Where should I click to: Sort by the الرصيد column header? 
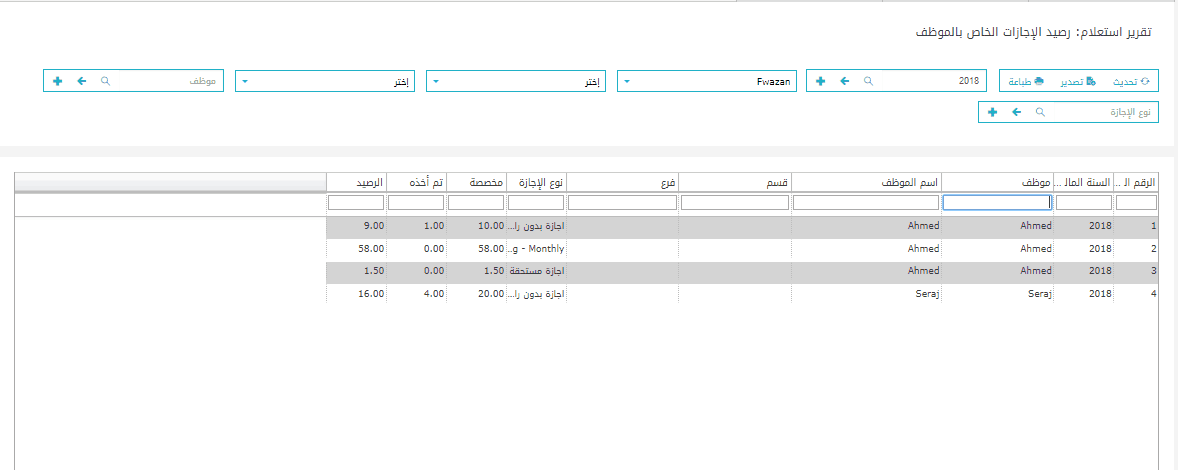point(356,182)
